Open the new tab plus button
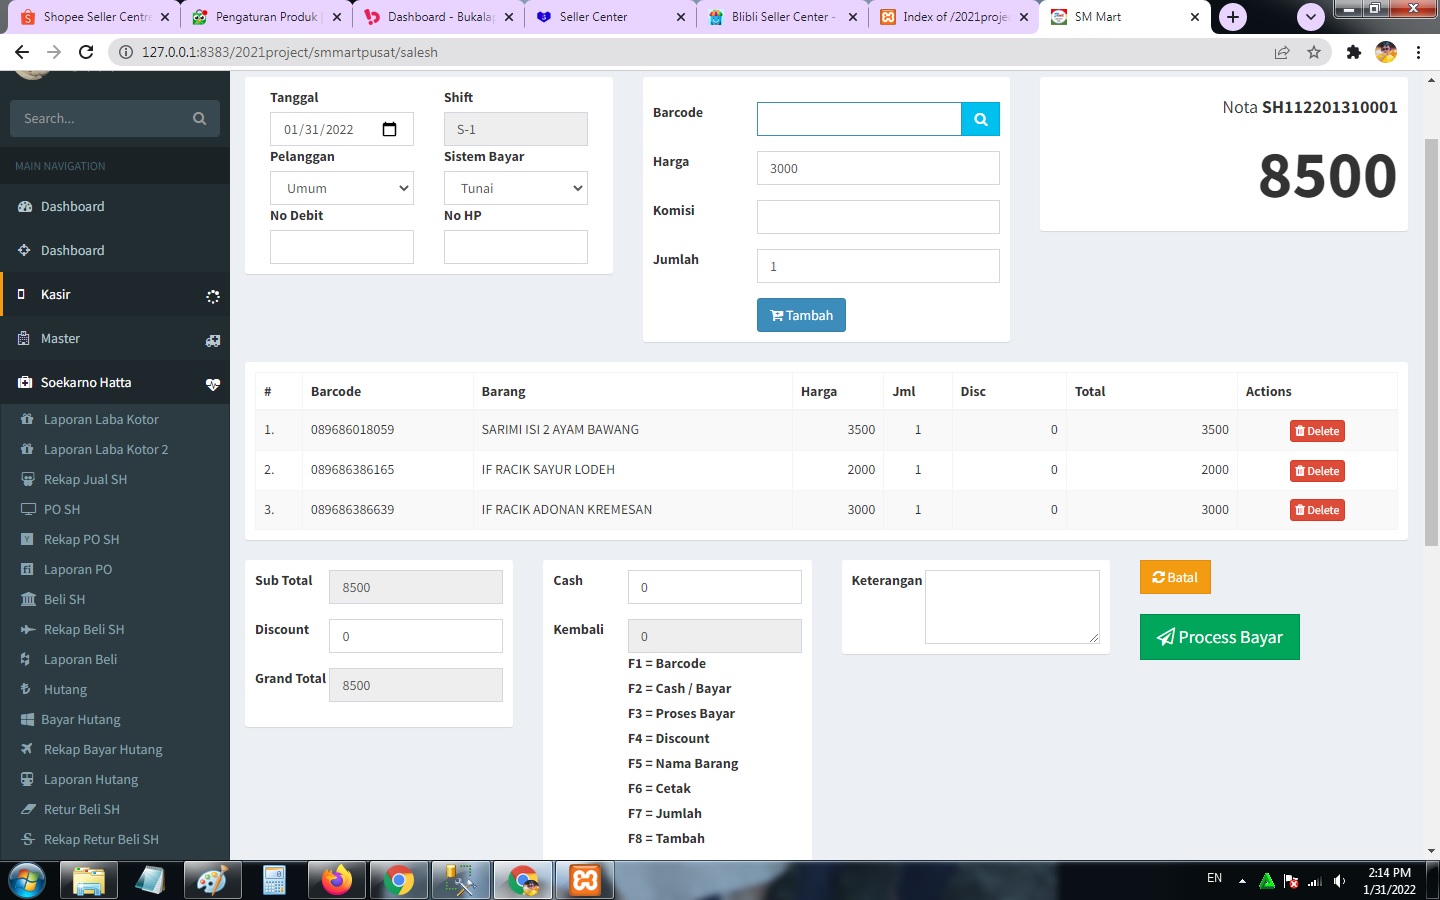1440x900 pixels. point(1233,17)
